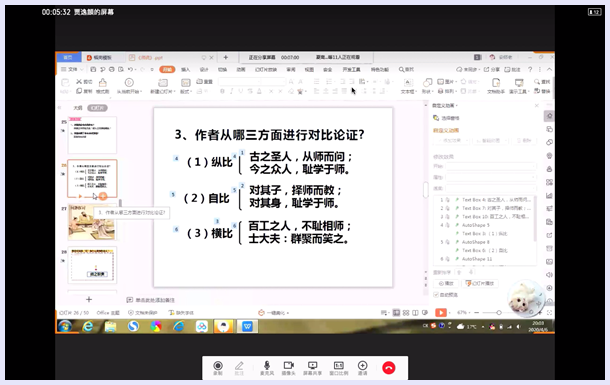Screen dimensions: 610x385
Task: Click the new slide (新建幻灯片) icon
Action: [163, 82]
